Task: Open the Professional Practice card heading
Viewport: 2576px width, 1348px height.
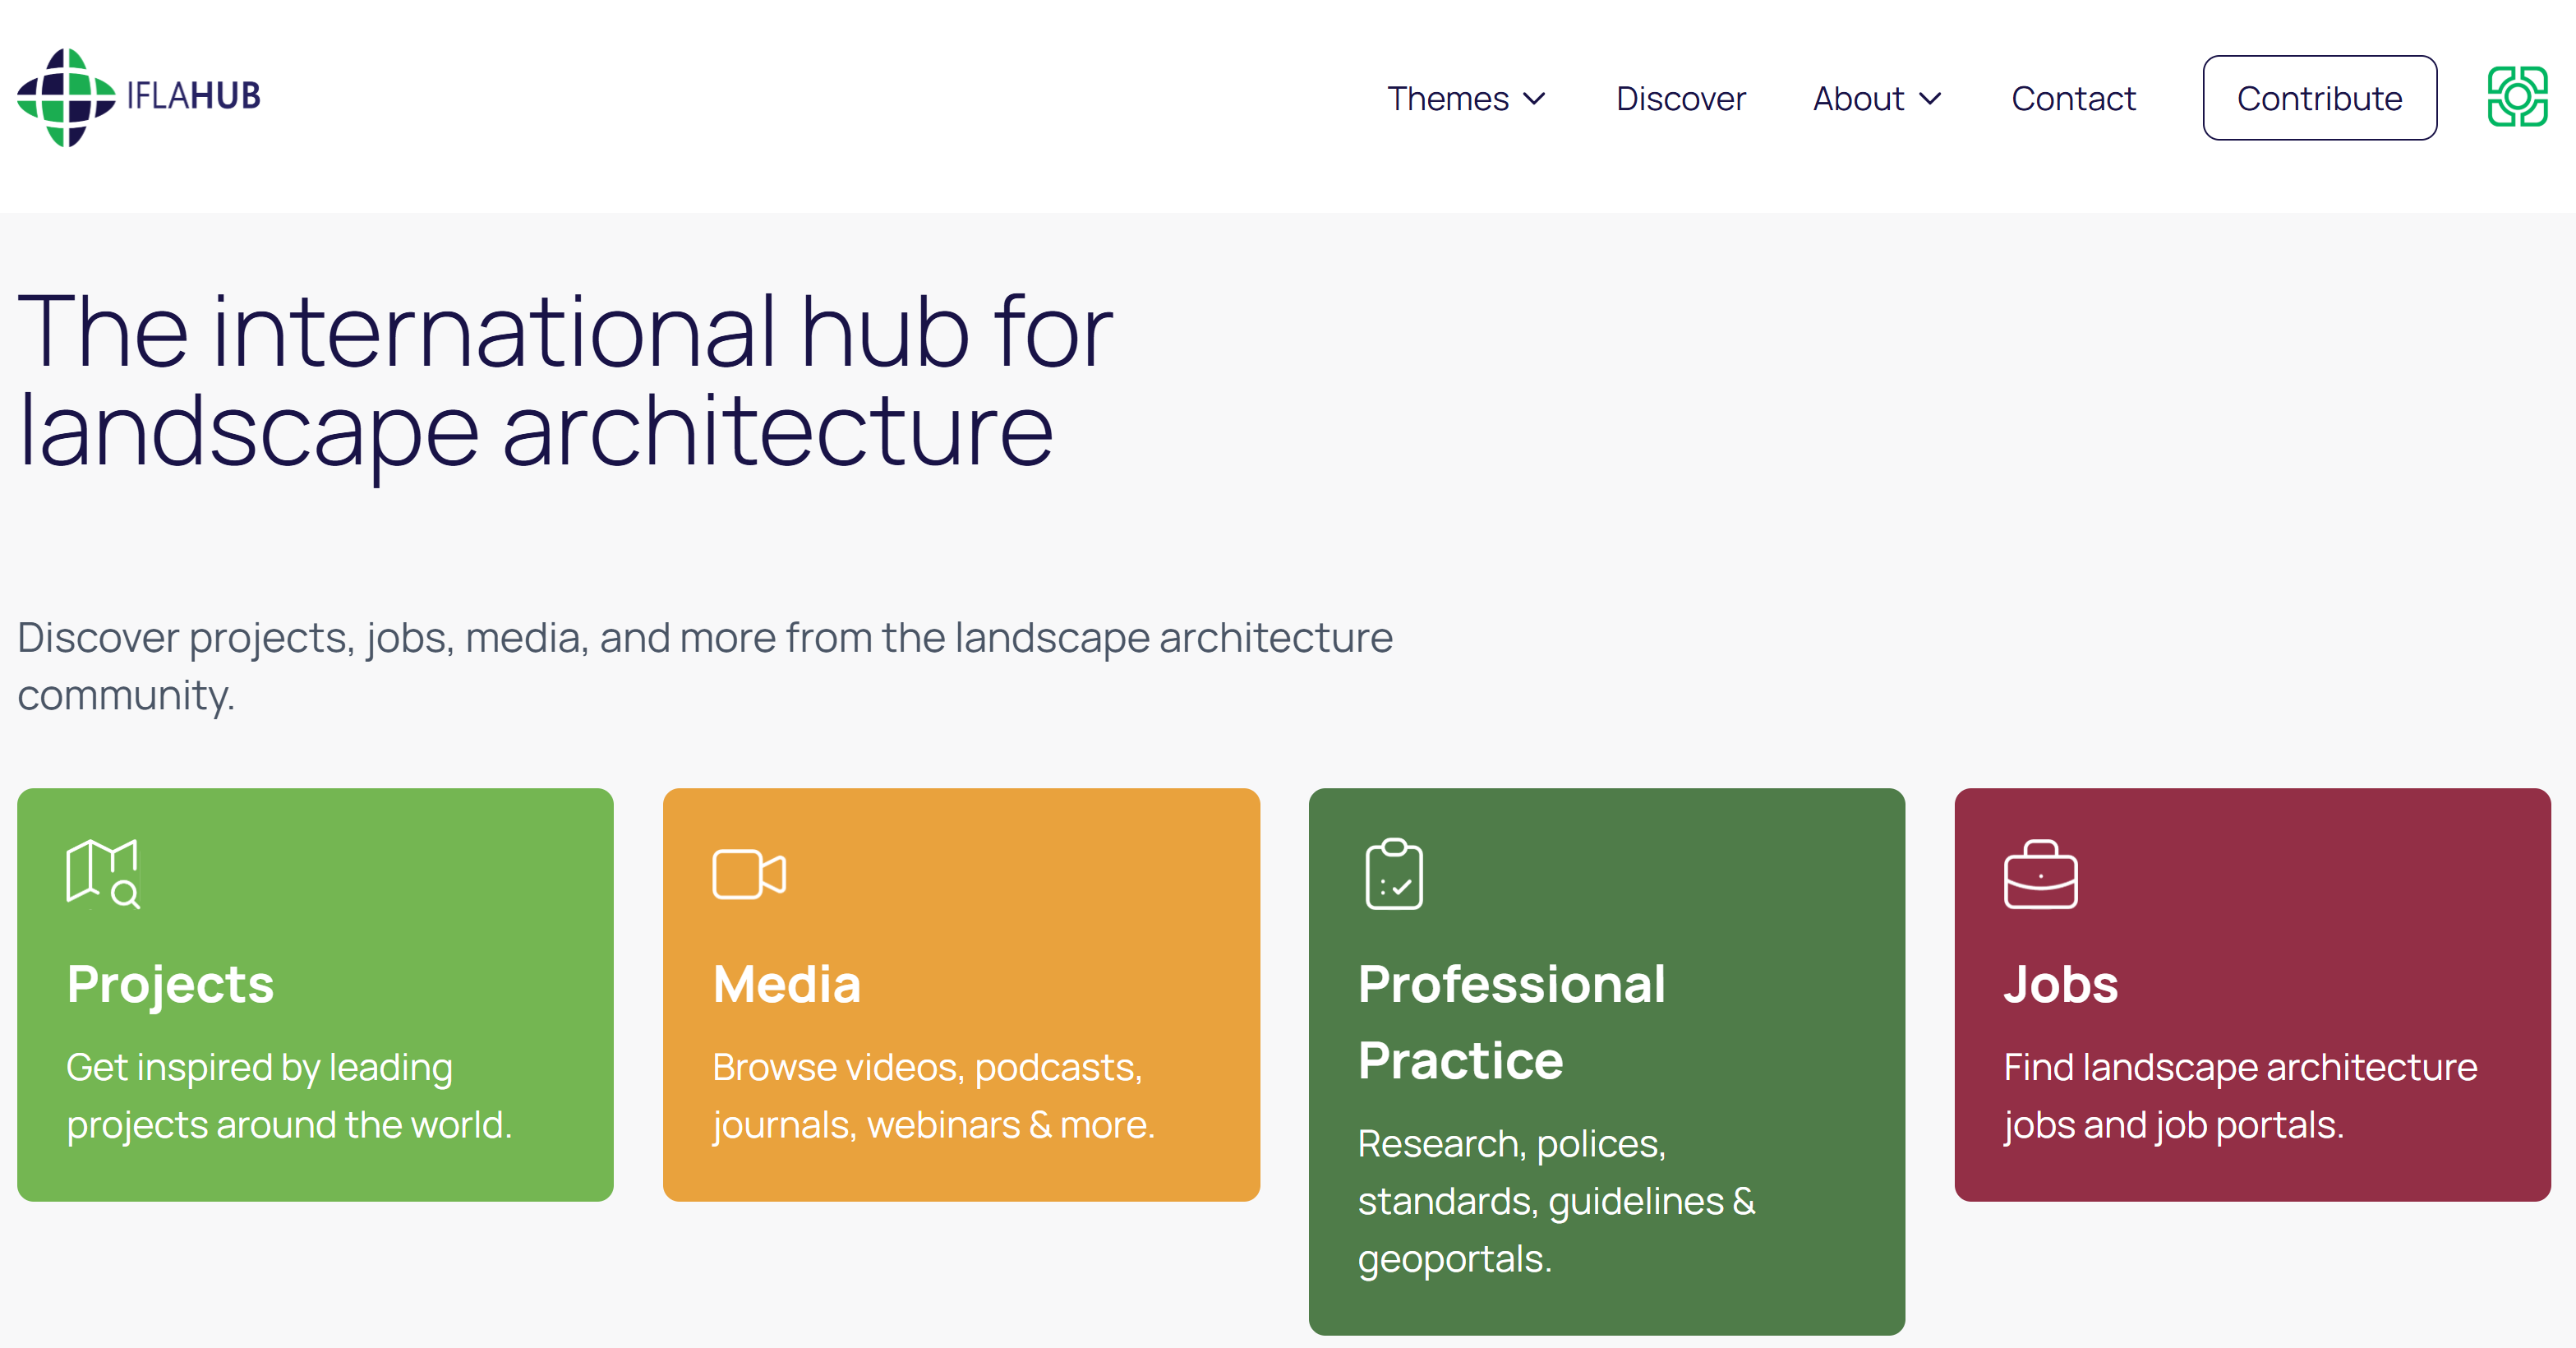Action: pos(1512,1022)
